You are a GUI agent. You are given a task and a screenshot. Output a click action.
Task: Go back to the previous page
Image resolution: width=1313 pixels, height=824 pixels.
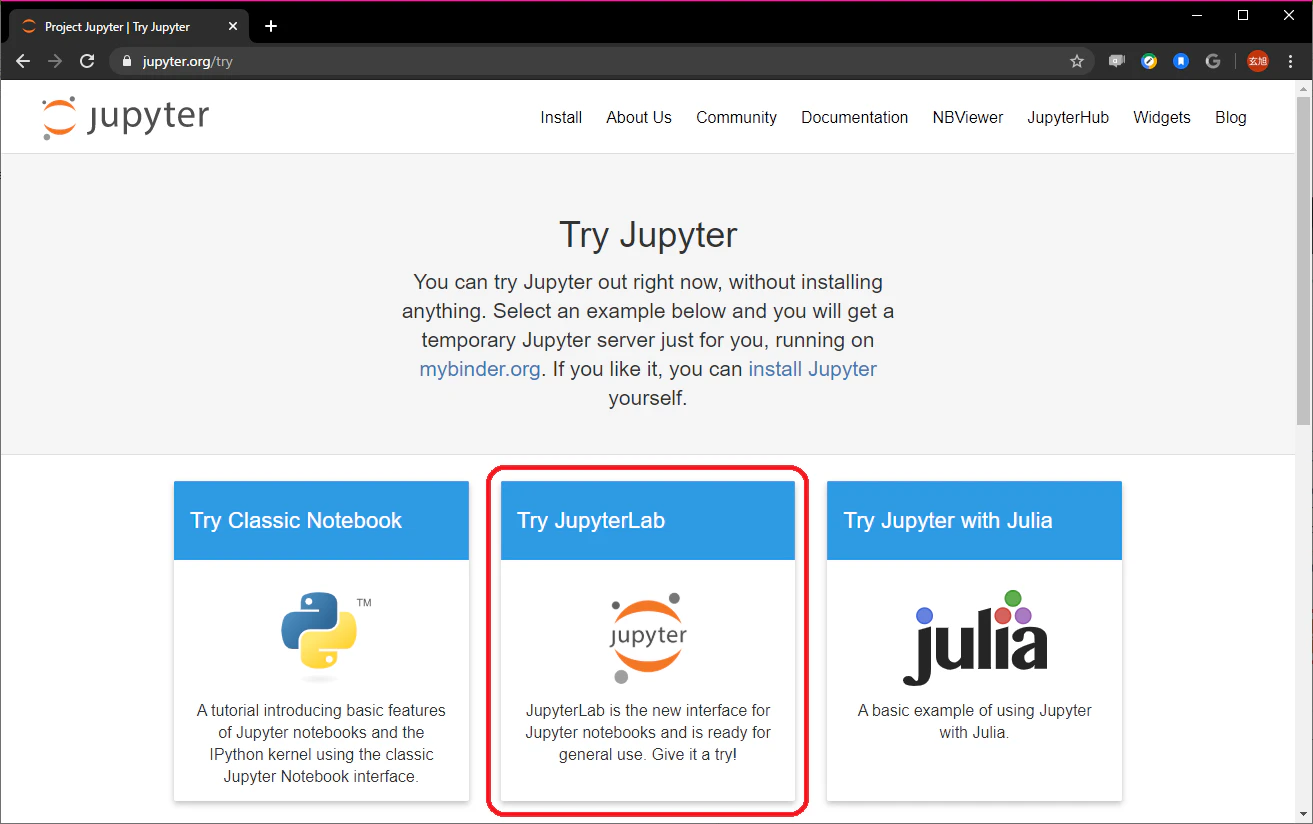tap(23, 61)
